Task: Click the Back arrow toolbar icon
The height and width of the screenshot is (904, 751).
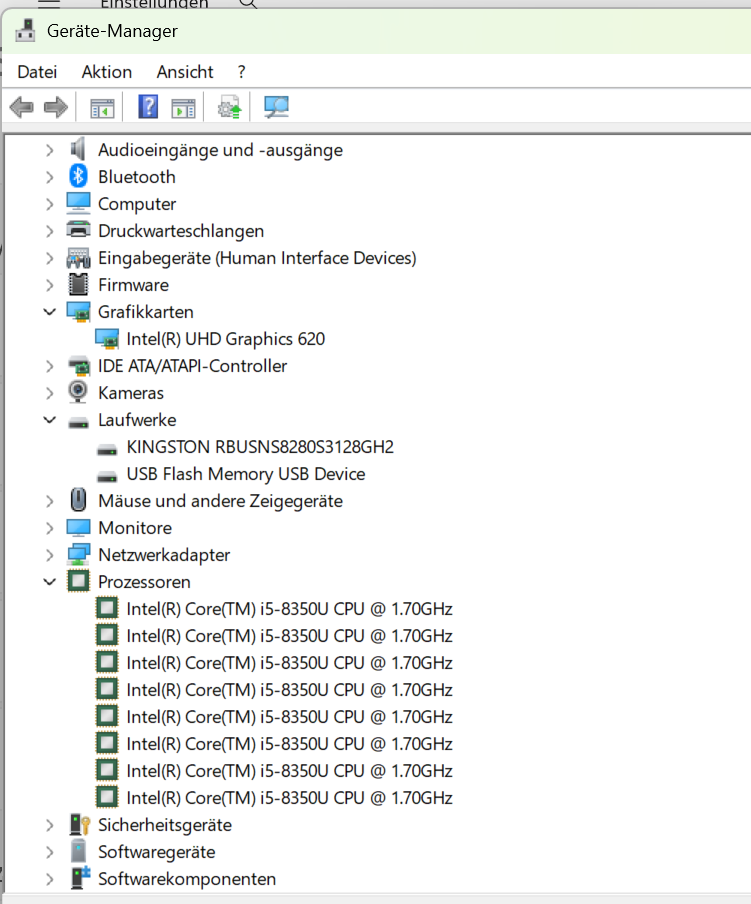Action: click(22, 107)
